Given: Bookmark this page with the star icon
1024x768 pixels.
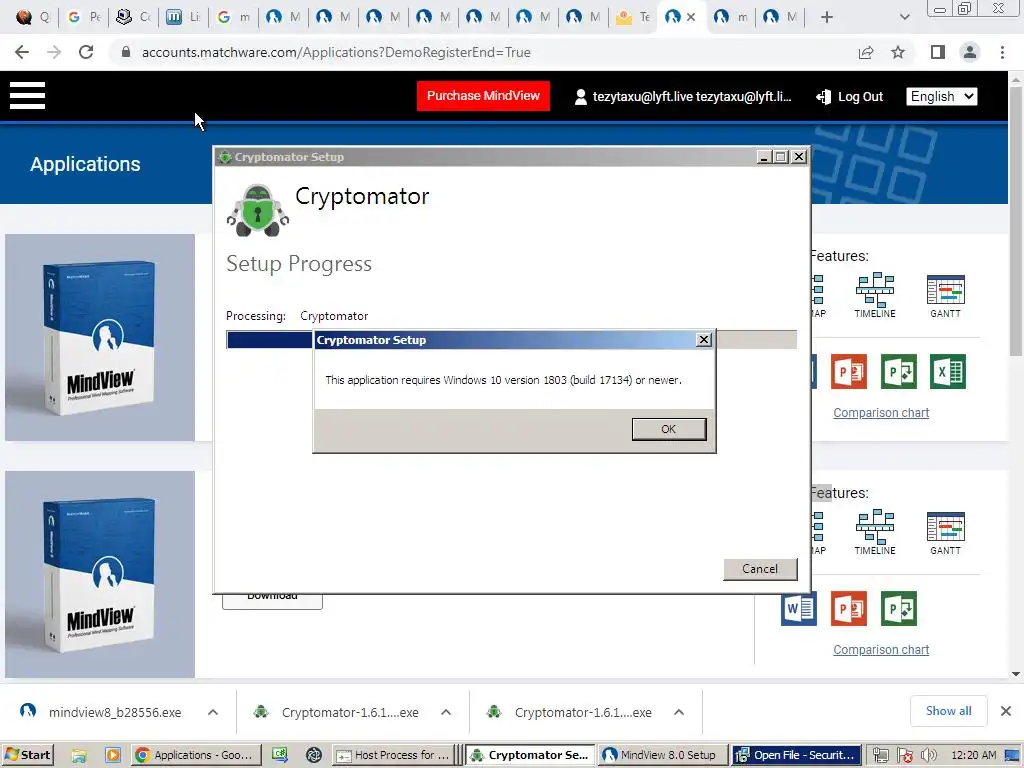Looking at the screenshot, I should point(898,52).
